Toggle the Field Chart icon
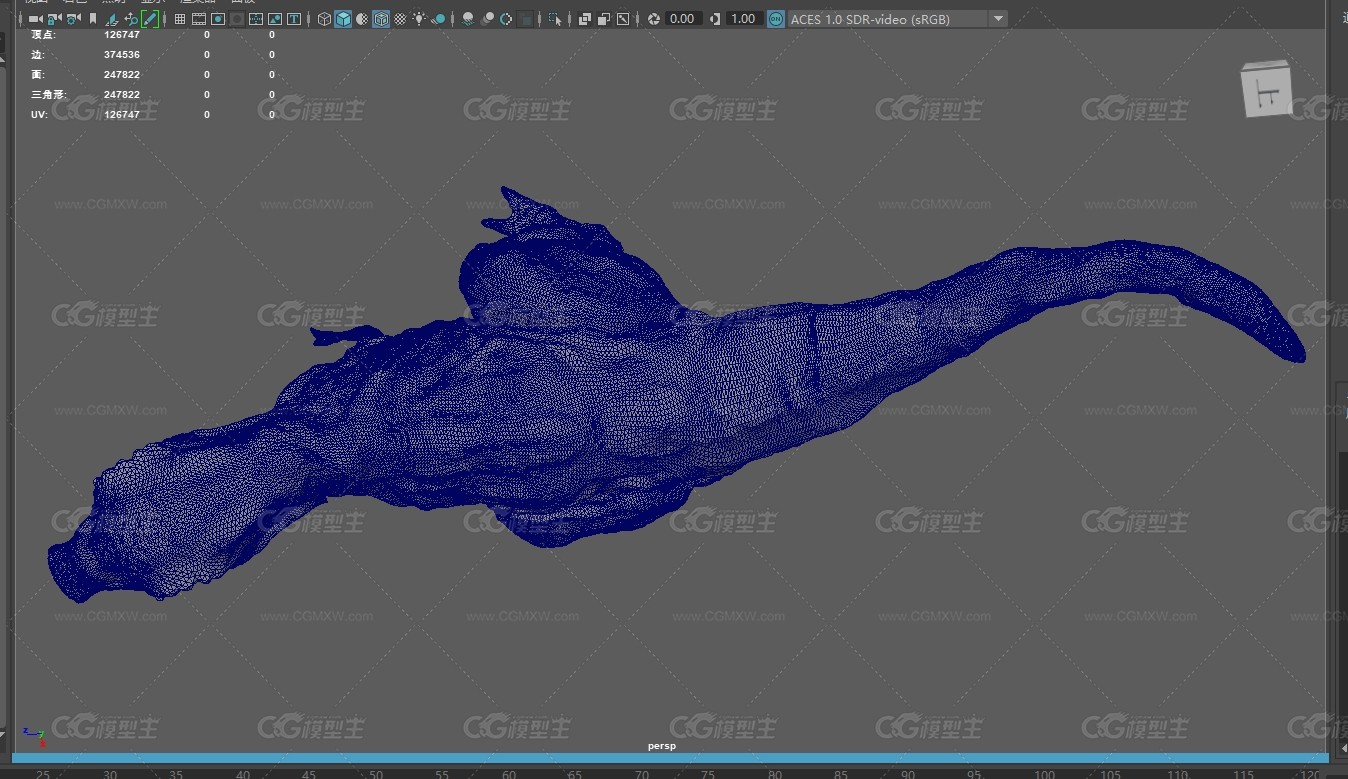Screen dimensions: 1348x779 click(x=256, y=19)
